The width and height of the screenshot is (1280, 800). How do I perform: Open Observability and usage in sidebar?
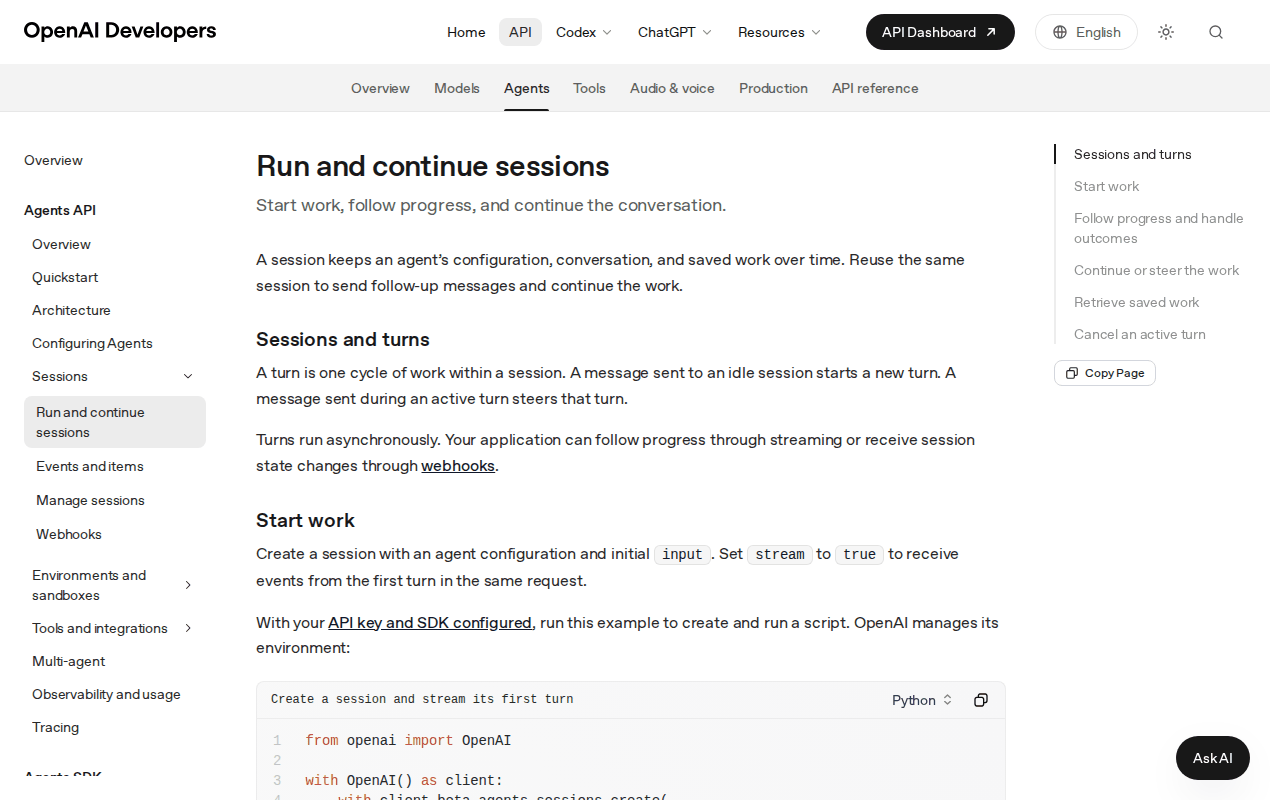click(x=106, y=694)
